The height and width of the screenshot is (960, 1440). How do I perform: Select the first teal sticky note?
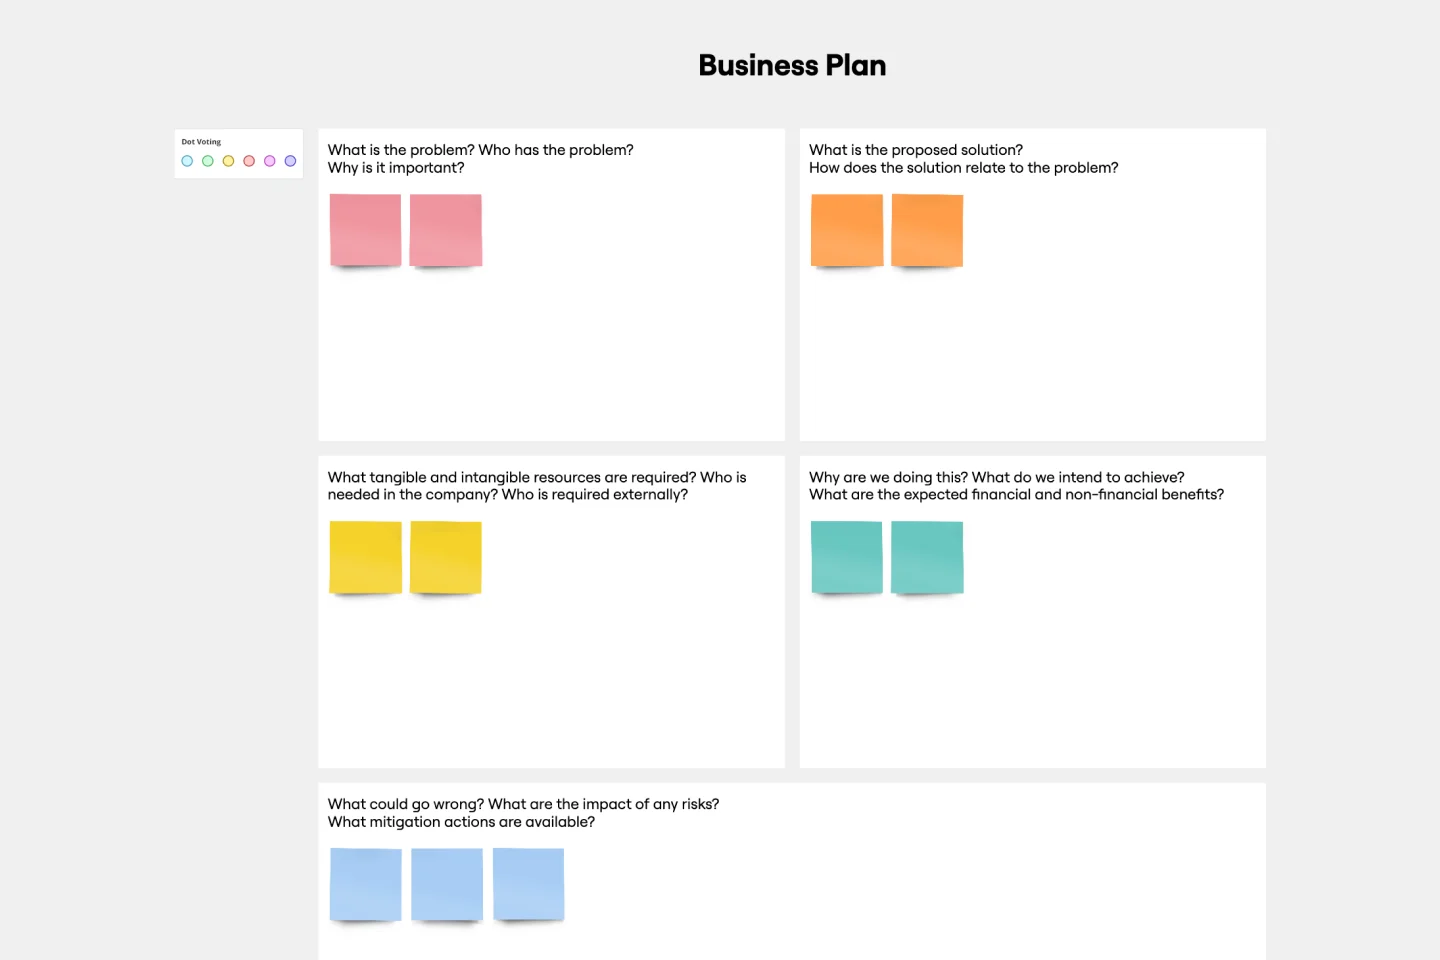tap(847, 557)
